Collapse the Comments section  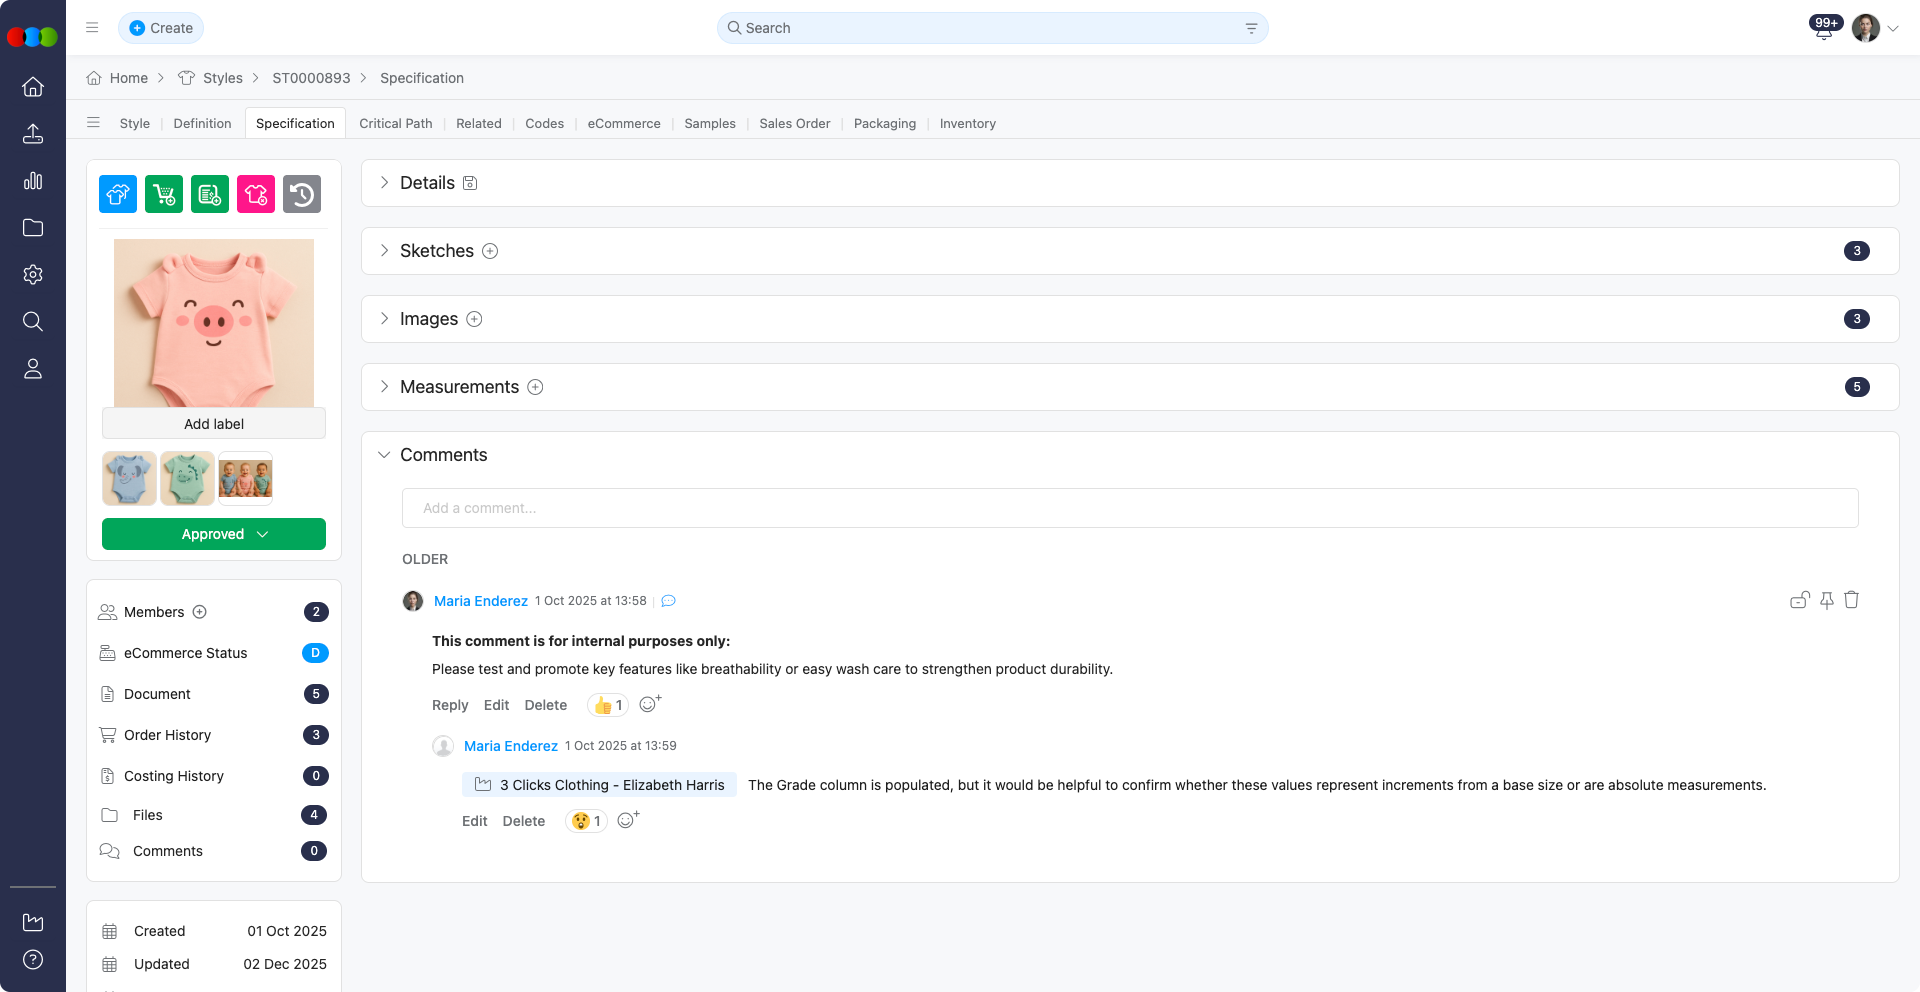coord(384,454)
